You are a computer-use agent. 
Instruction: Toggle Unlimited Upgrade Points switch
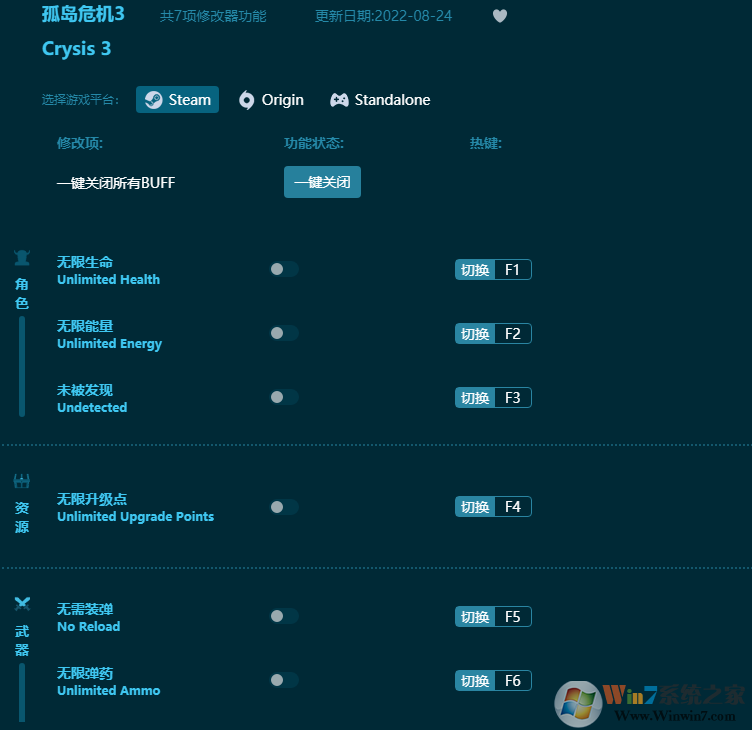point(284,507)
